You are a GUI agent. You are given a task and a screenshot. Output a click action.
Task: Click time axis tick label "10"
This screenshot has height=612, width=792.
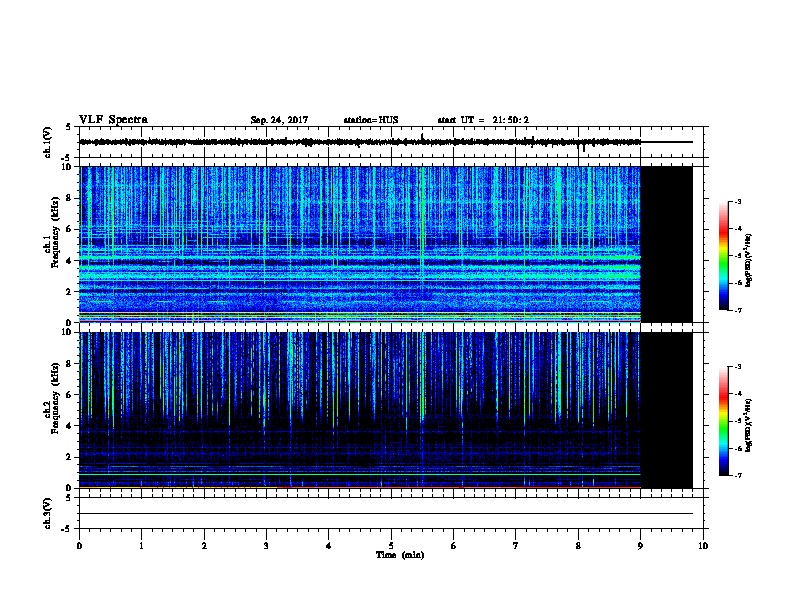click(703, 545)
